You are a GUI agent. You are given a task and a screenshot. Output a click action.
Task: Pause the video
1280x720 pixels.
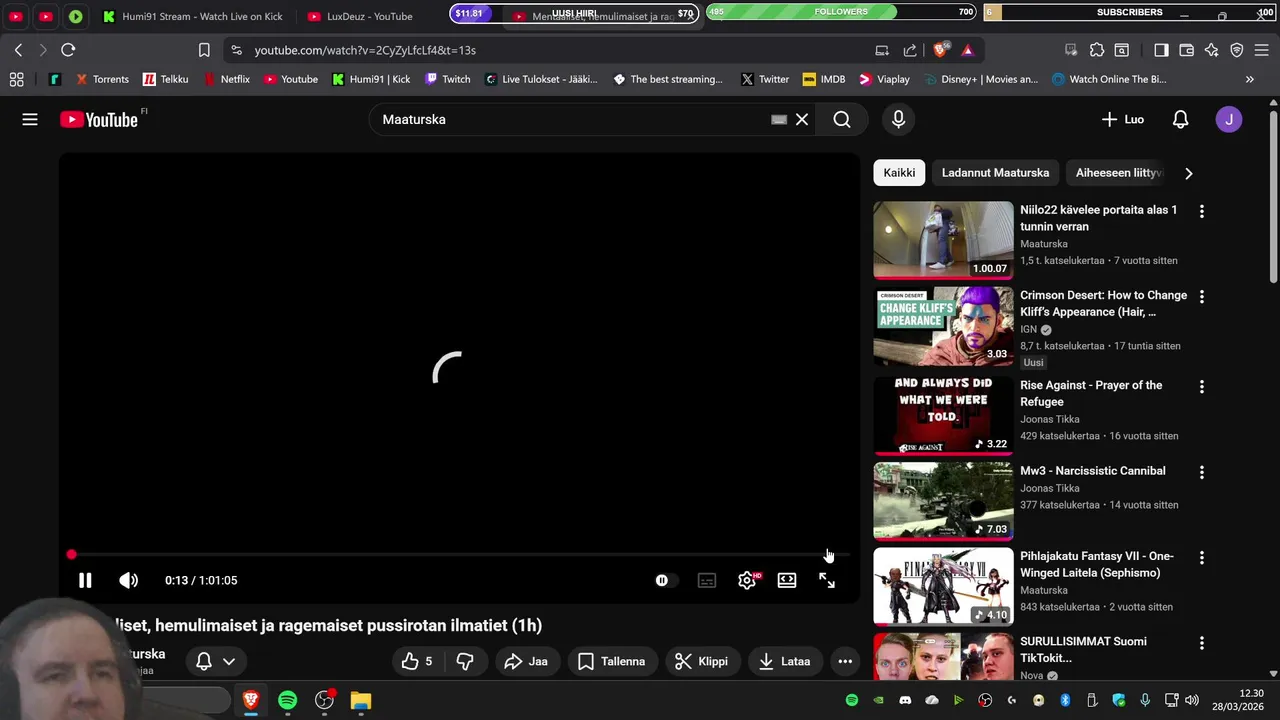click(x=85, y=580)
